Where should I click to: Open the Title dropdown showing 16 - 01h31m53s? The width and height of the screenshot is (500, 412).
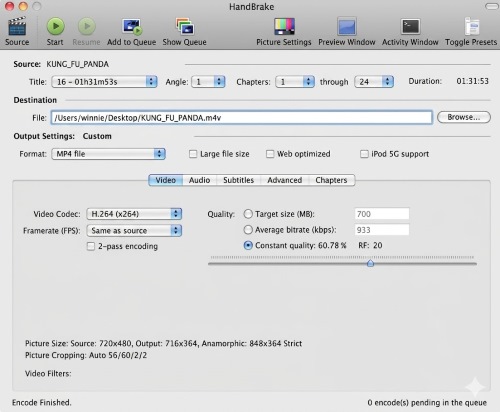(104, 82)
